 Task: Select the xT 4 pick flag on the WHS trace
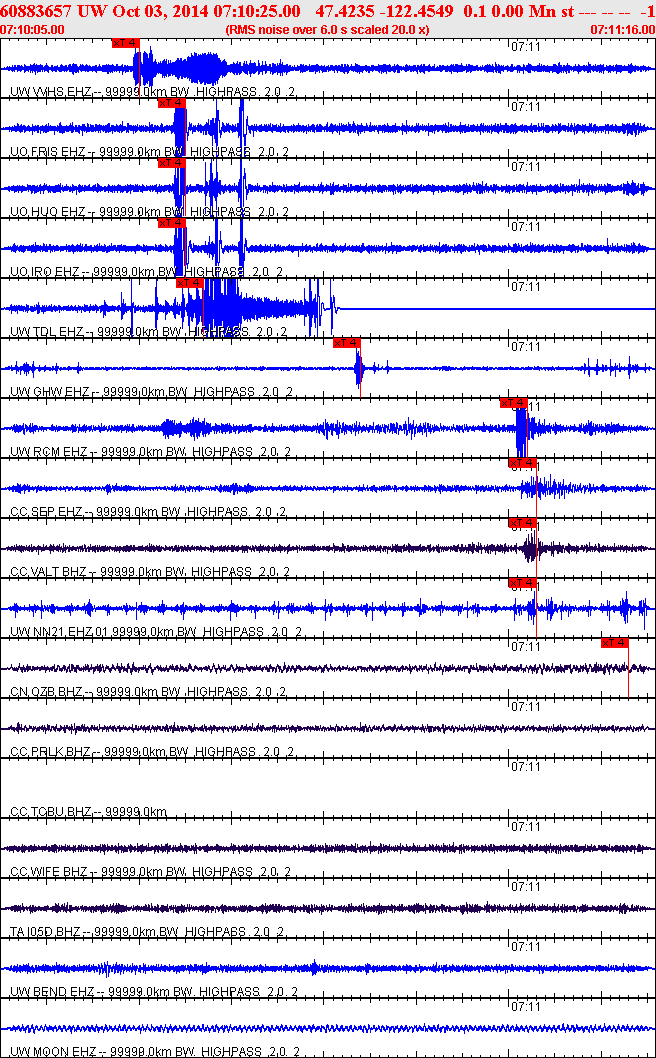pyautogui.click(x=126, y=43)
